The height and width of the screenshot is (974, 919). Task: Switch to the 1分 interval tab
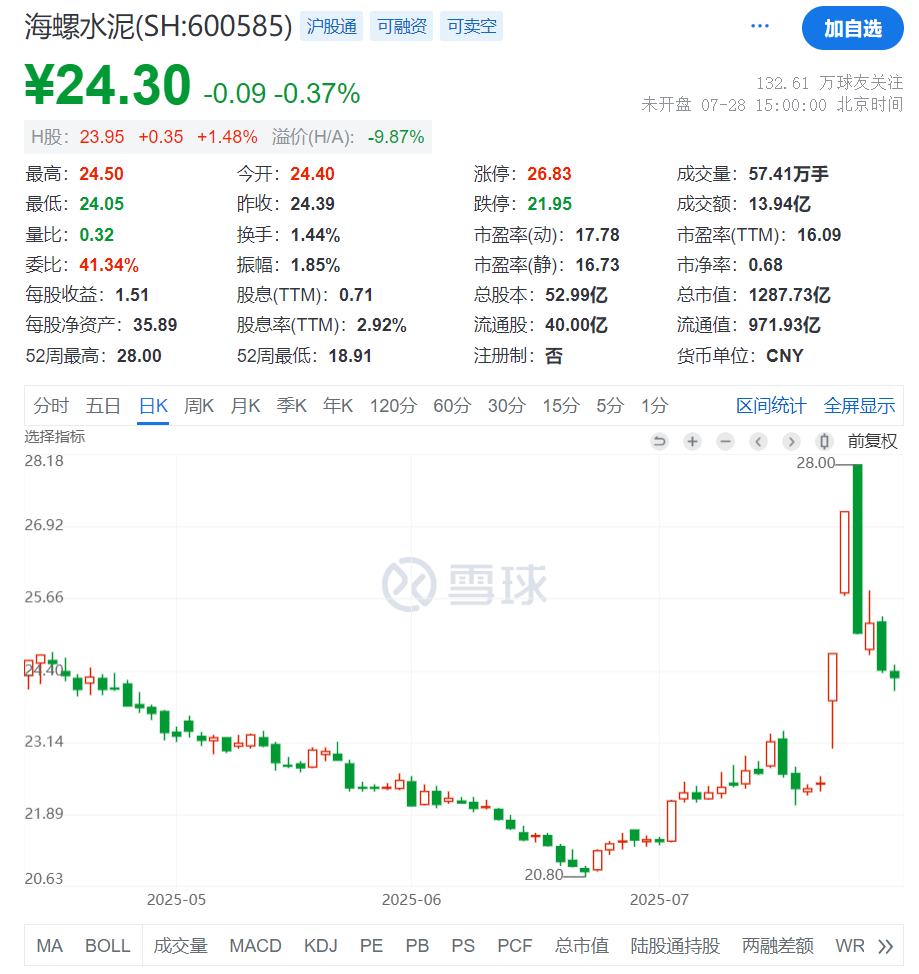point(655,406)
